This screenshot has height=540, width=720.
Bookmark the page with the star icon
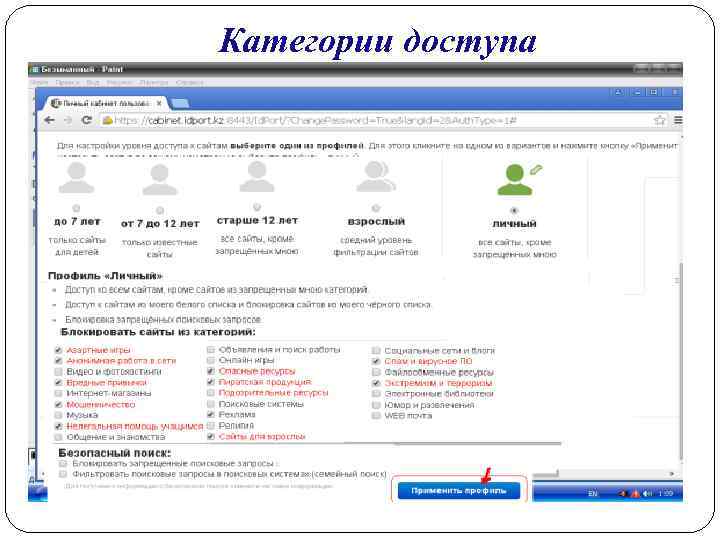click(659, 120)
